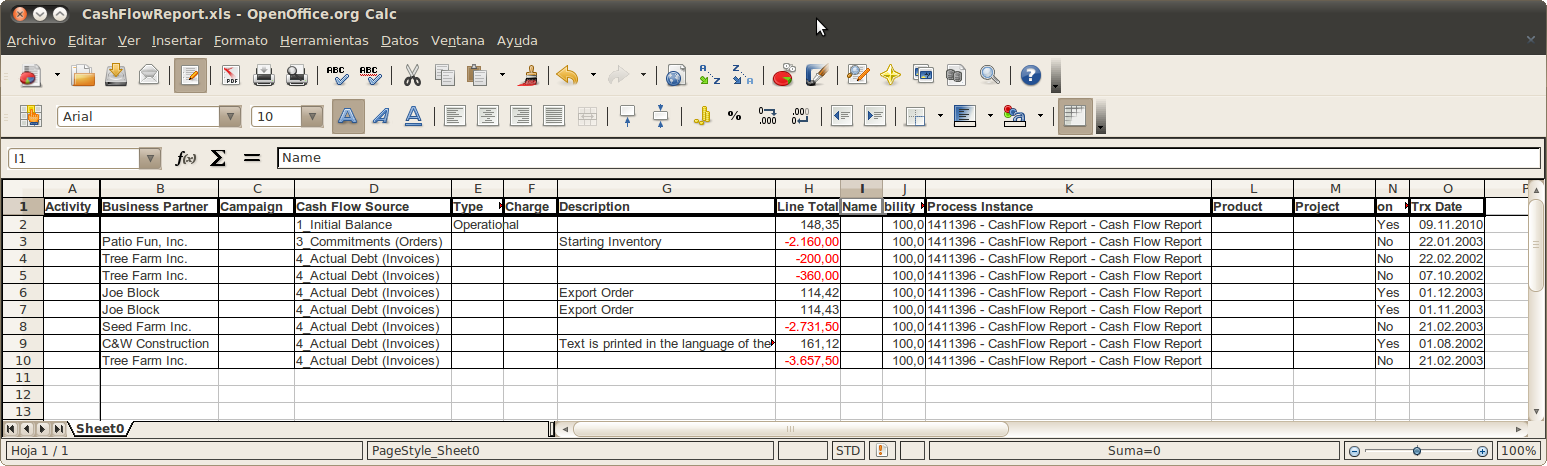Open OpenOffice.org Help
This screenshot has width=1547, height=466.
pos(1031,75)
